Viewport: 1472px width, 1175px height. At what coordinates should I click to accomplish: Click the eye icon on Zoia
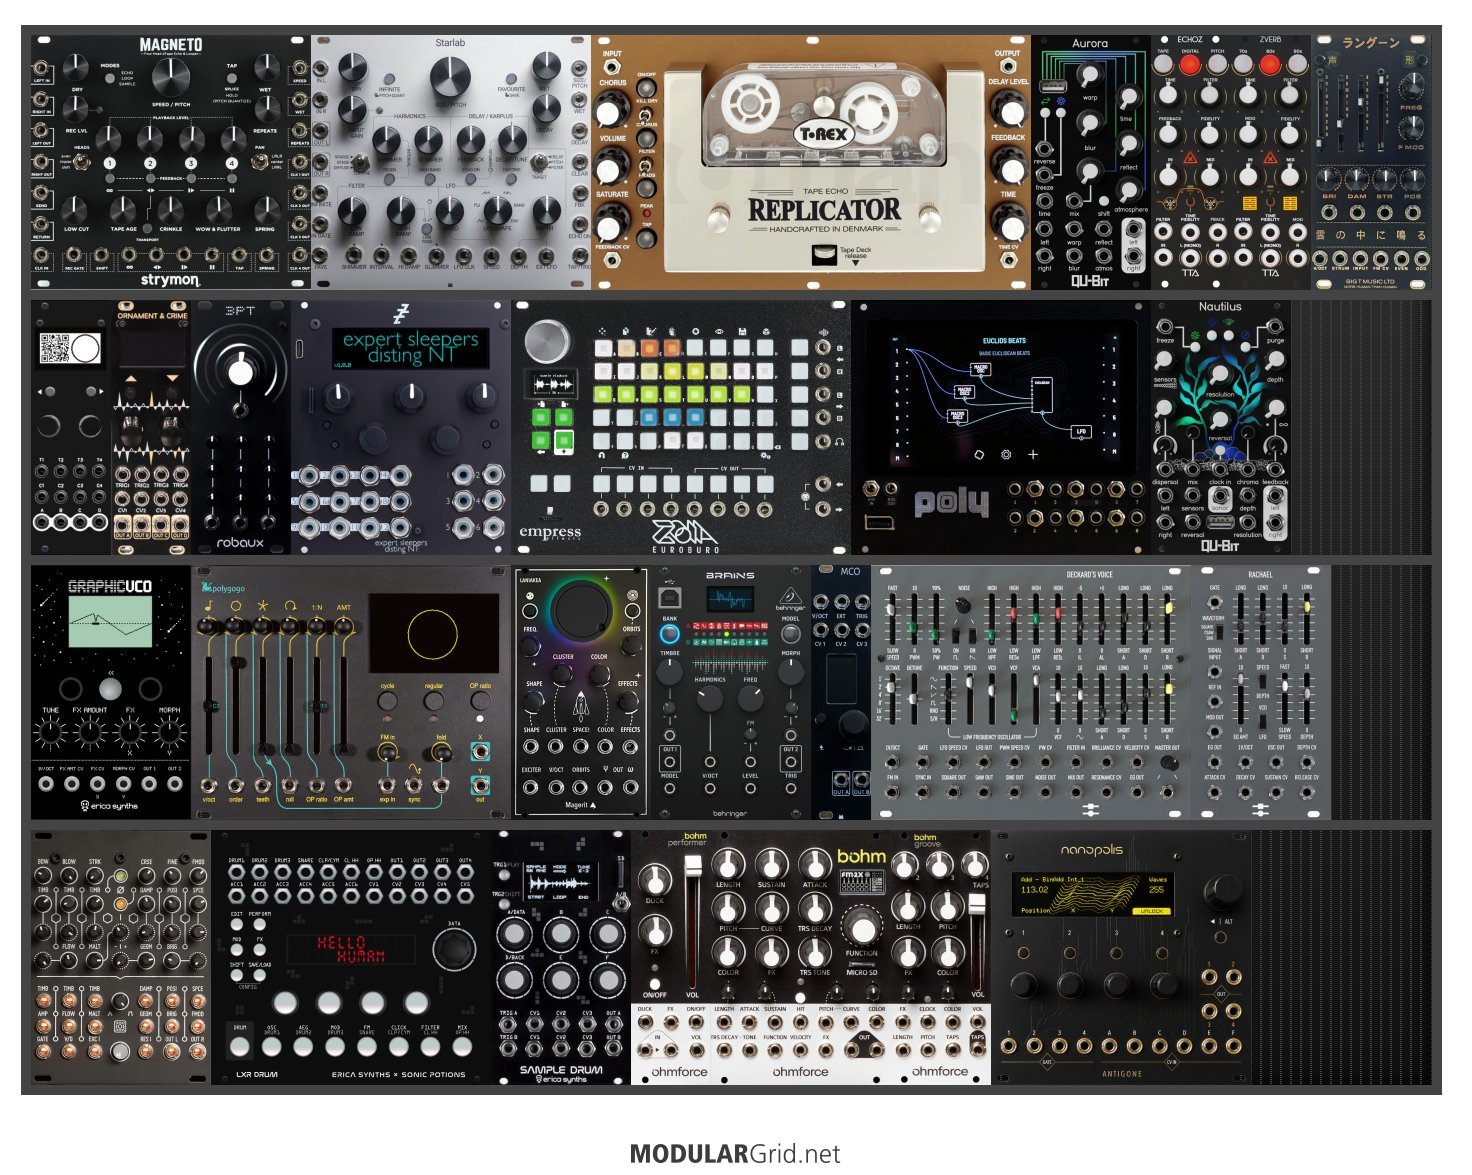[720, 331]
